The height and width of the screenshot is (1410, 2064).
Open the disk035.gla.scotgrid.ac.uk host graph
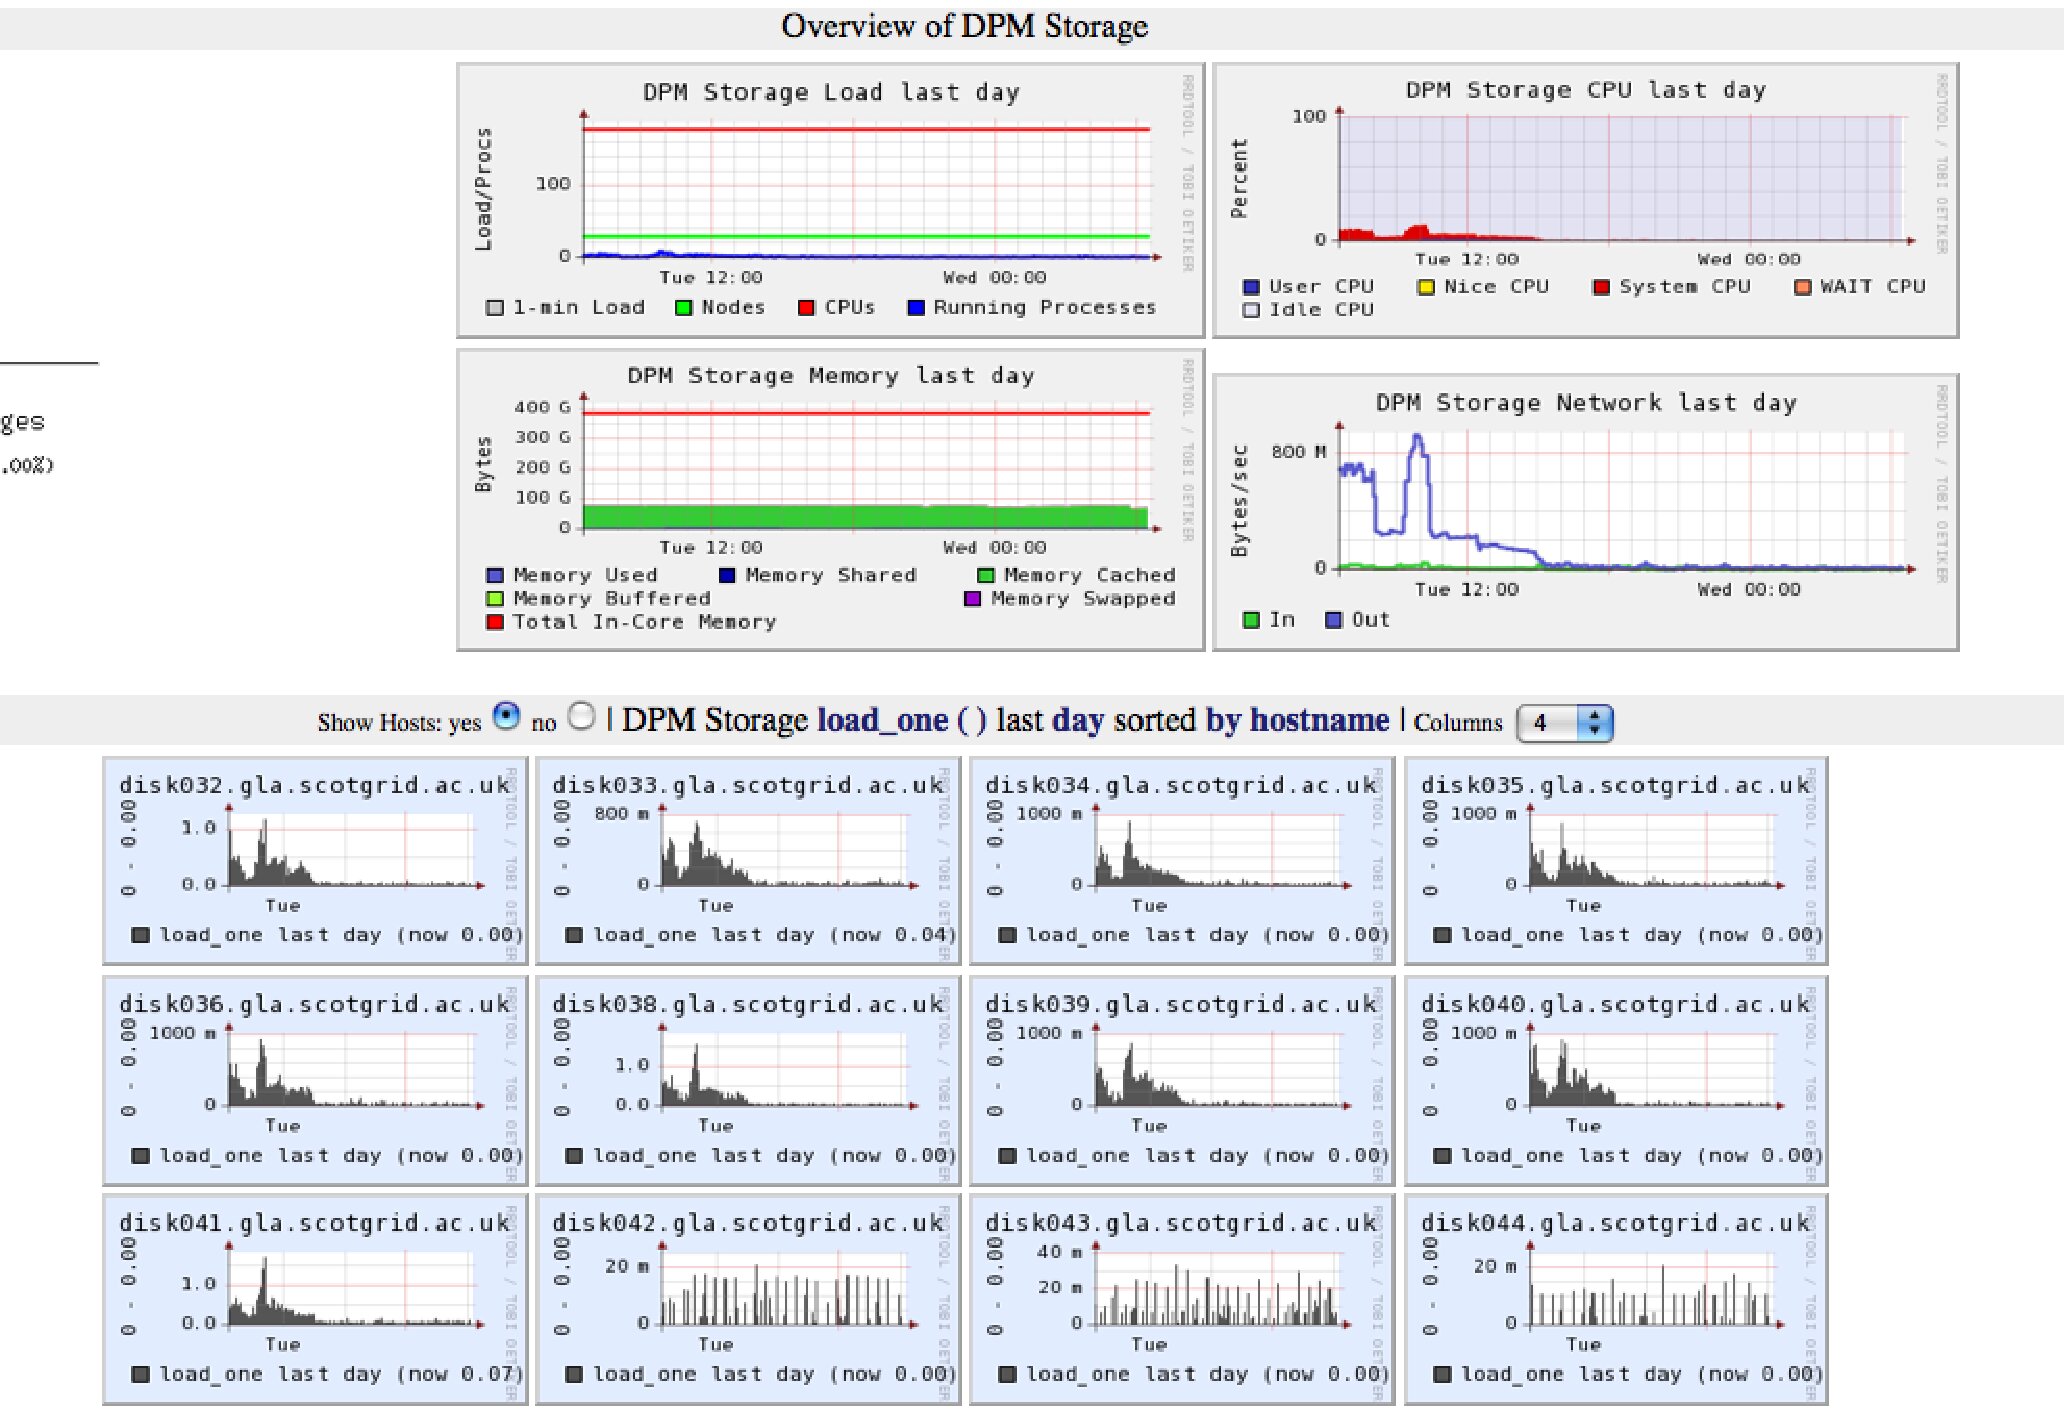[x=1616, y=861]
